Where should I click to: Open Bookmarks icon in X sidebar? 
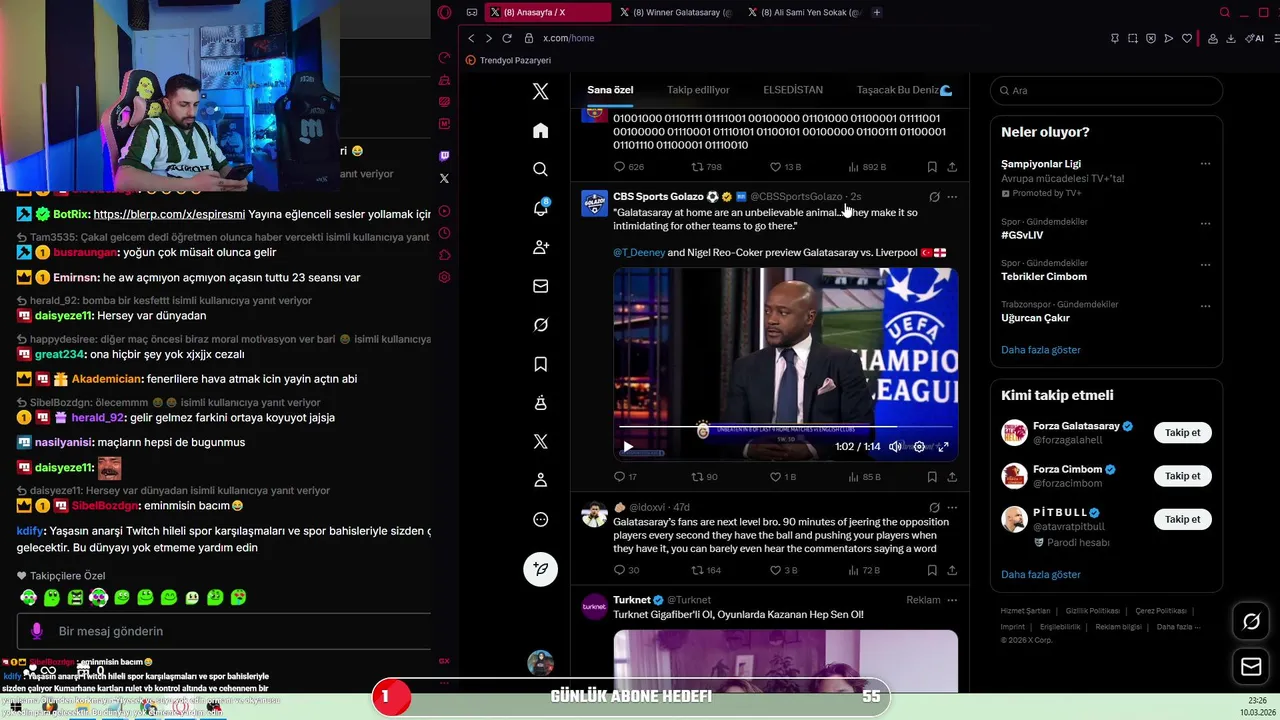(x=540, y=364)
